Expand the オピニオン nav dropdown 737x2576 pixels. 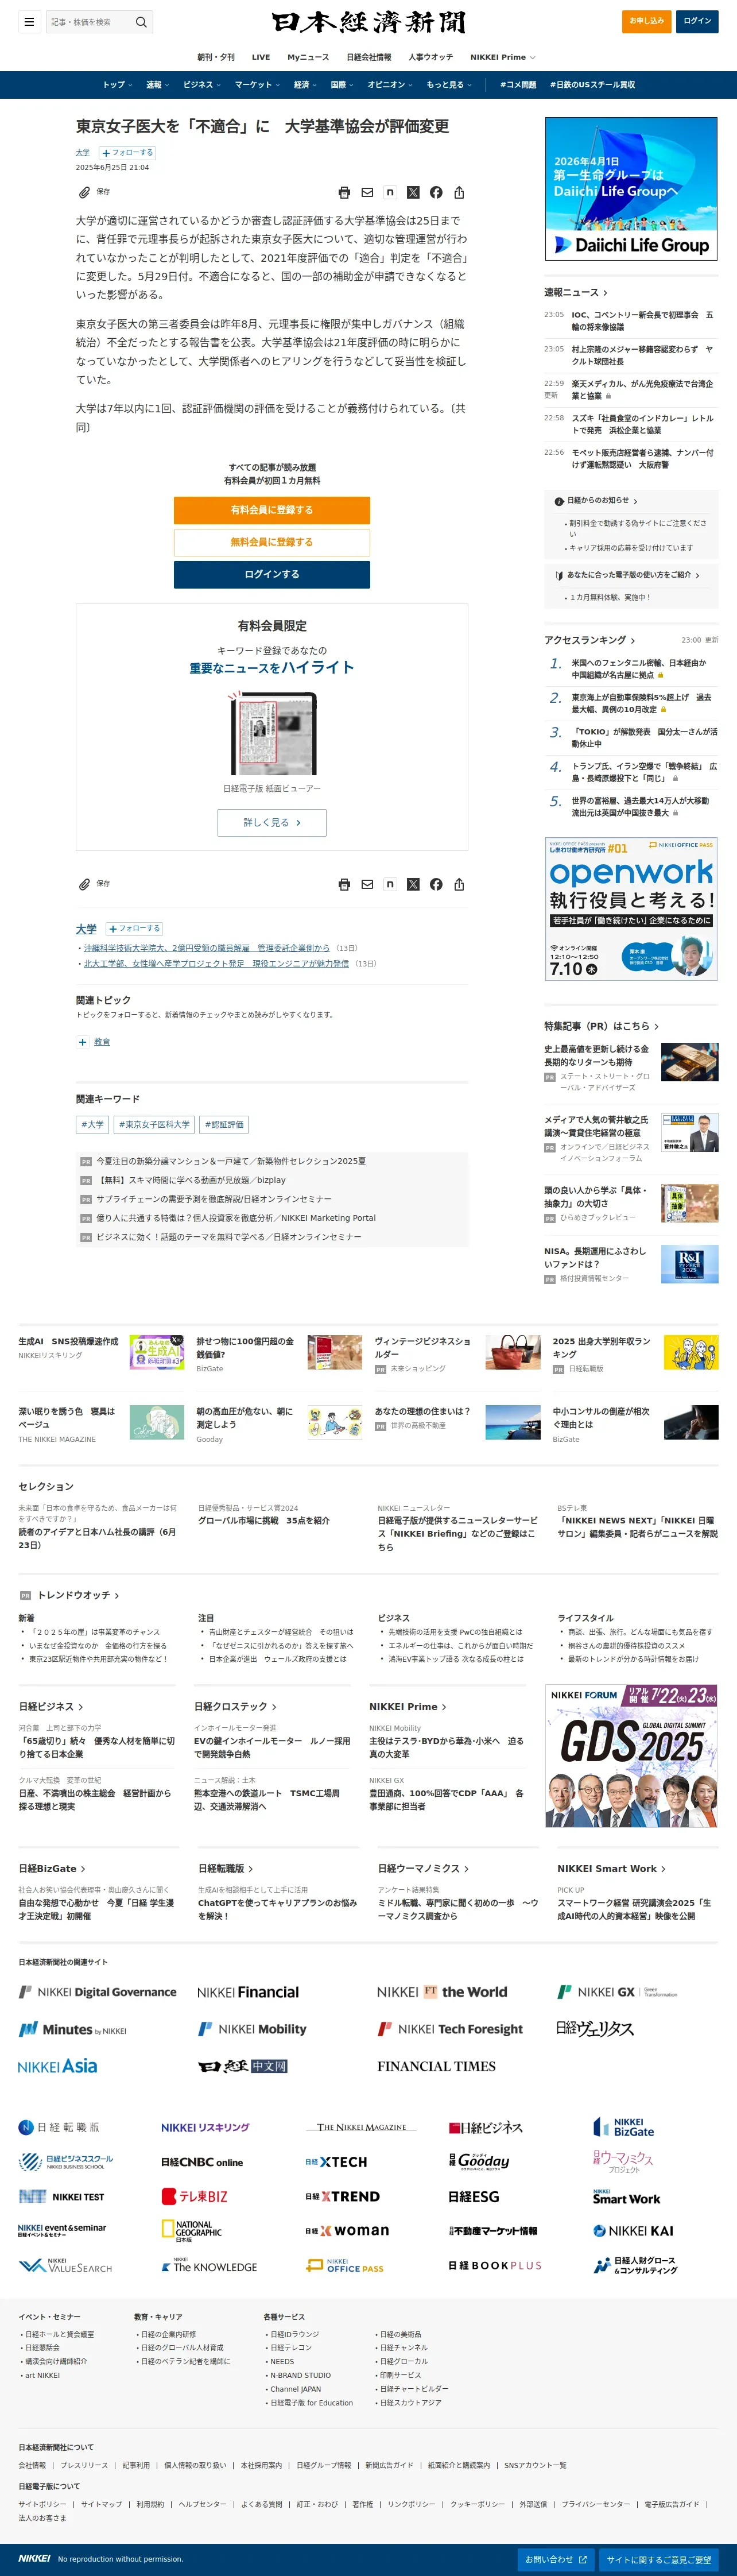[390, 85]
